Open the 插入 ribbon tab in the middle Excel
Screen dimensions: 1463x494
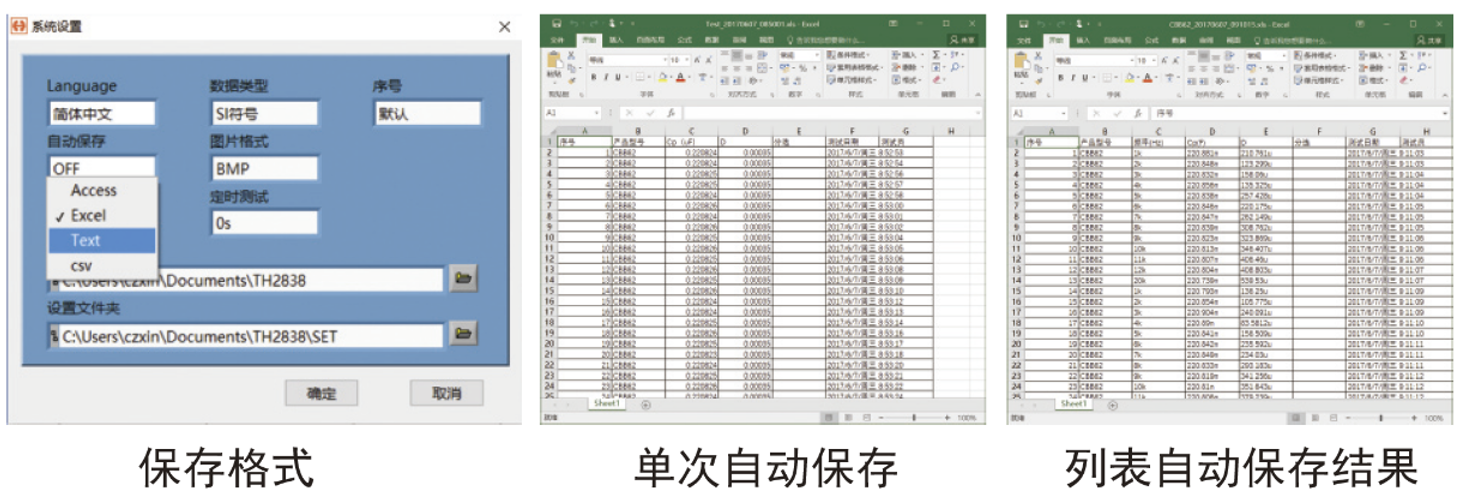617,40
